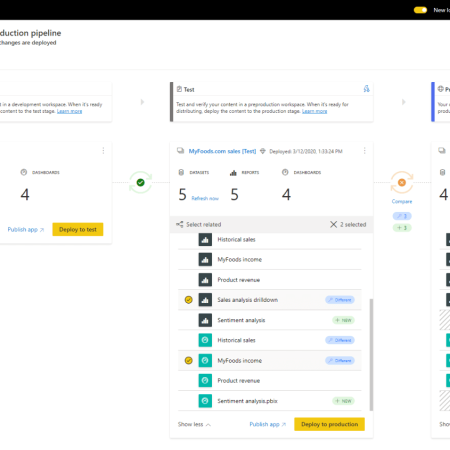The width and height of the screenshot is (450, 450).
Task: Open Learn more link in Test description
Action: [x=314, y=111]
